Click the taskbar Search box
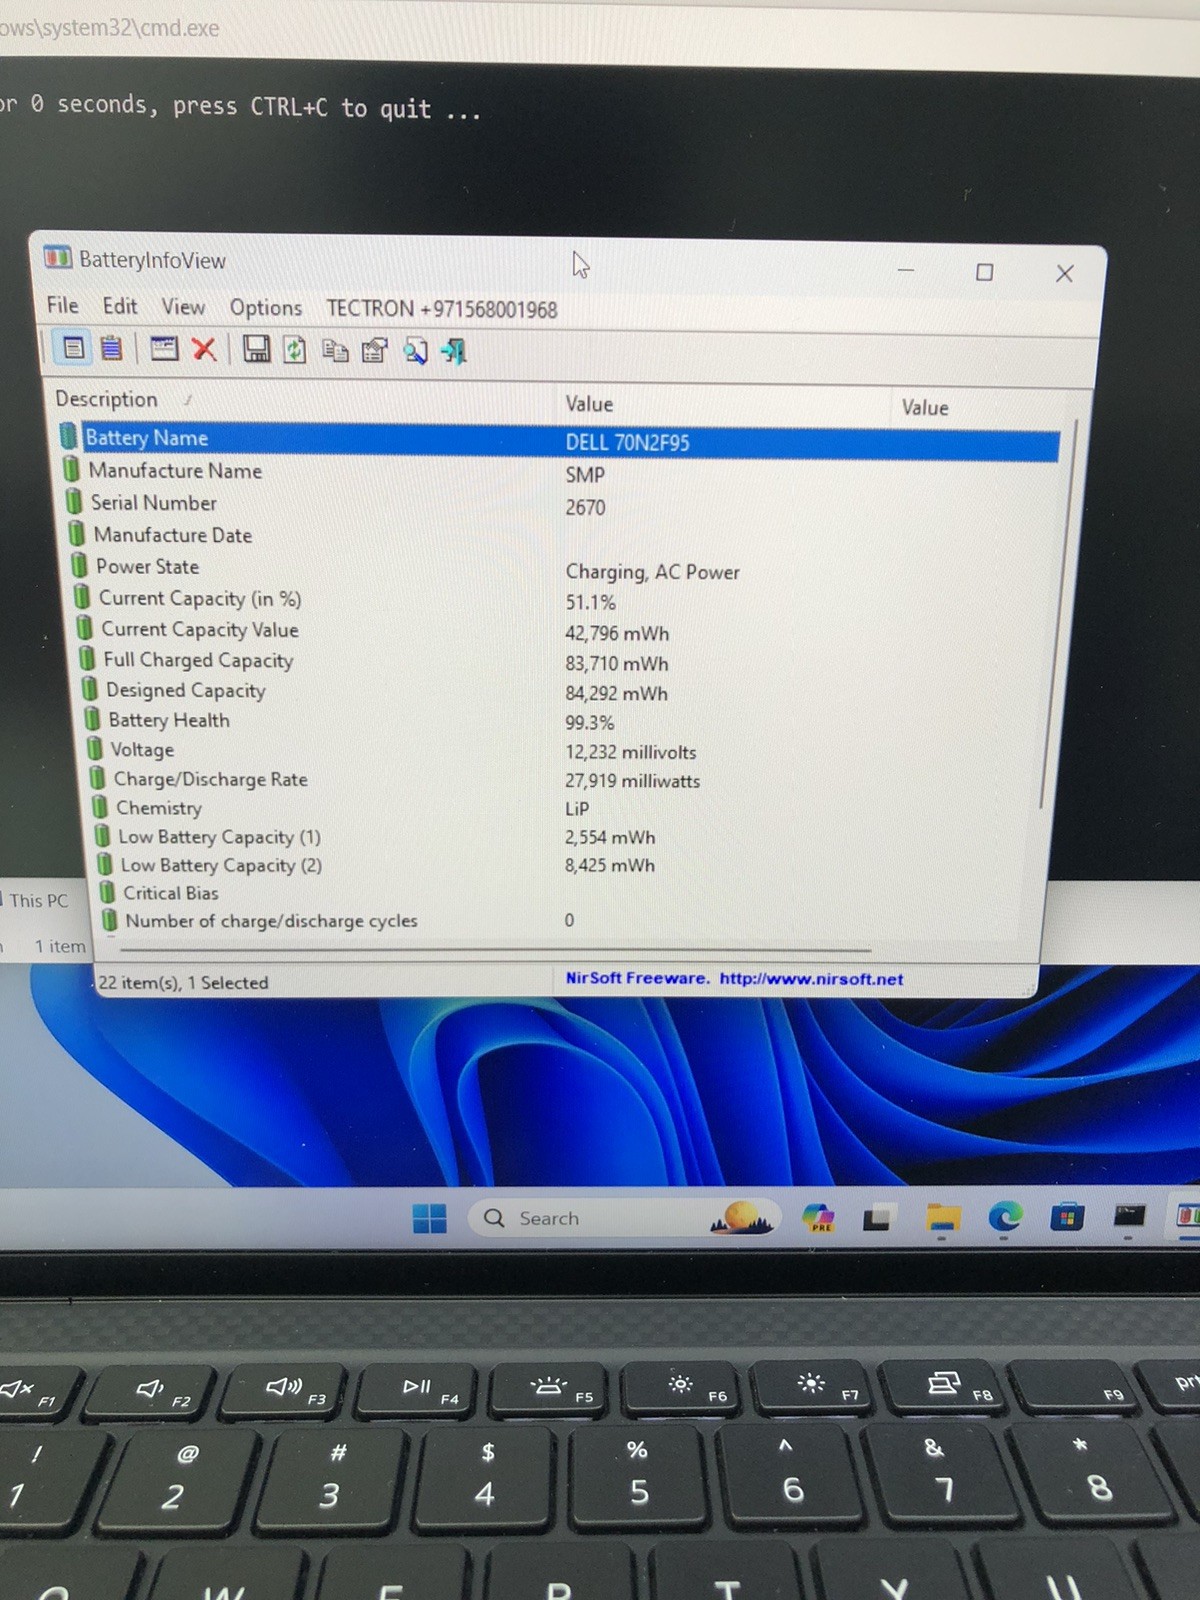The image size is (1200, 1600). click(x=625, y=1218)
